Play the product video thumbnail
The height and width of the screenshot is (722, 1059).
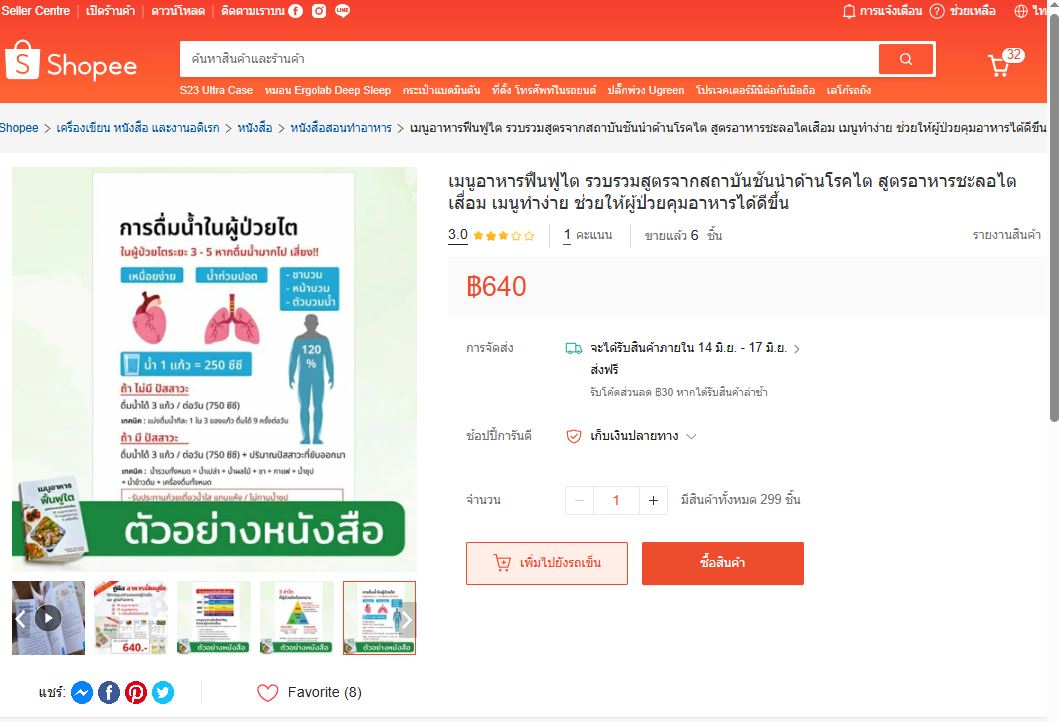point(48,618)
